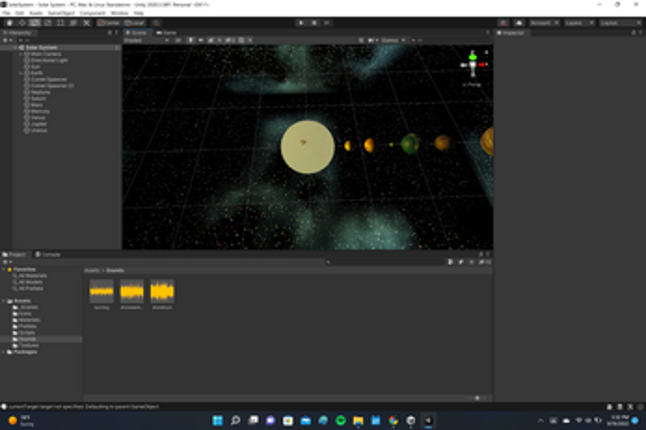Click the red X axis on scene gizmo

[482, 65]
